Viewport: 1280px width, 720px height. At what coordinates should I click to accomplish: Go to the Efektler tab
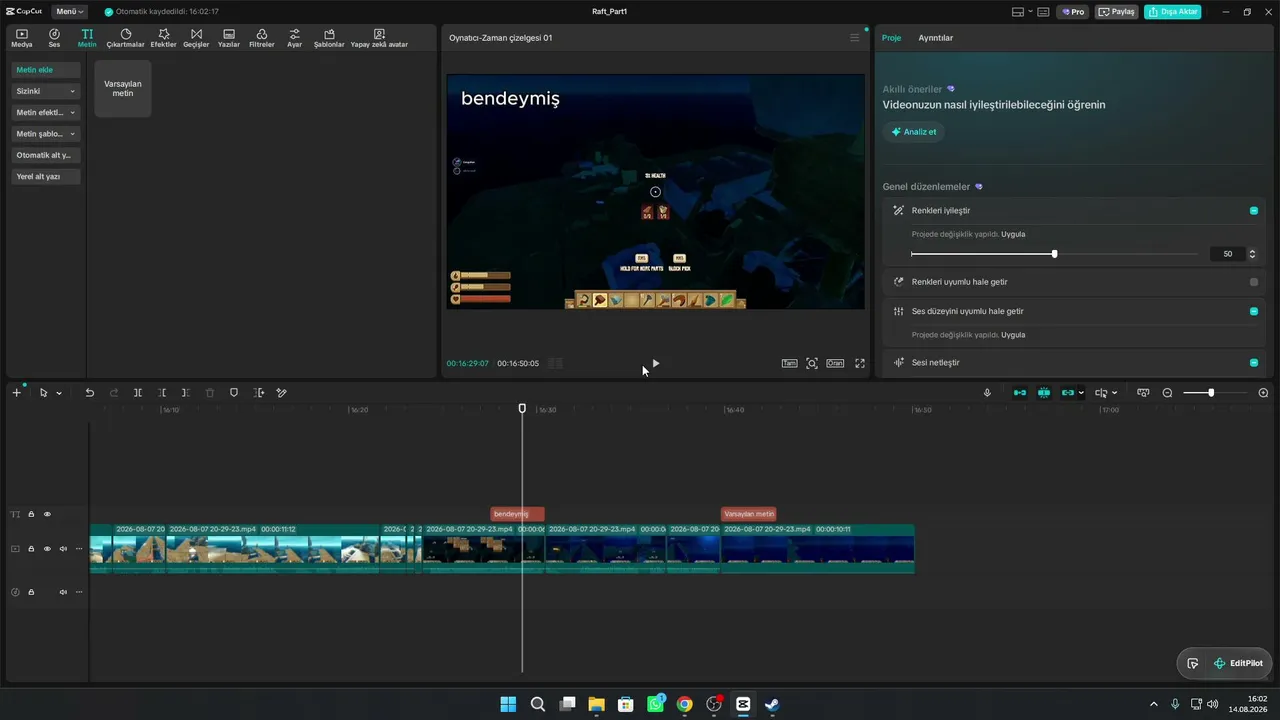(164, 38)
